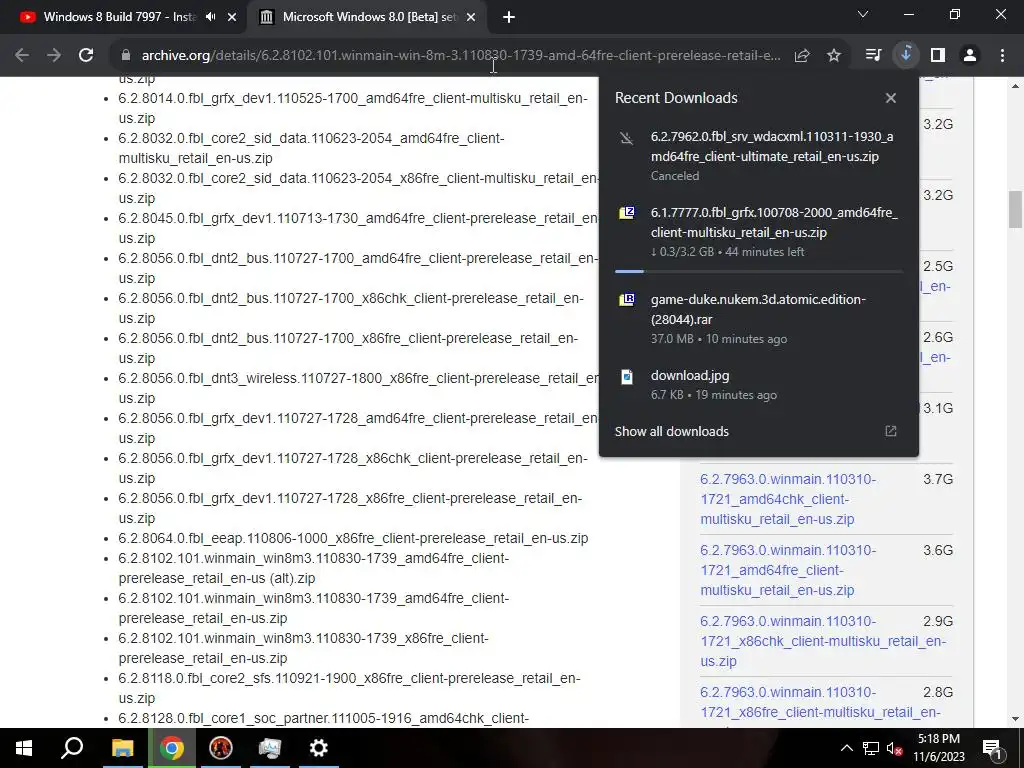This screenshot has height=768, width=1024.
Task: Open the tab search dropdown
Action: coord(863,14)
